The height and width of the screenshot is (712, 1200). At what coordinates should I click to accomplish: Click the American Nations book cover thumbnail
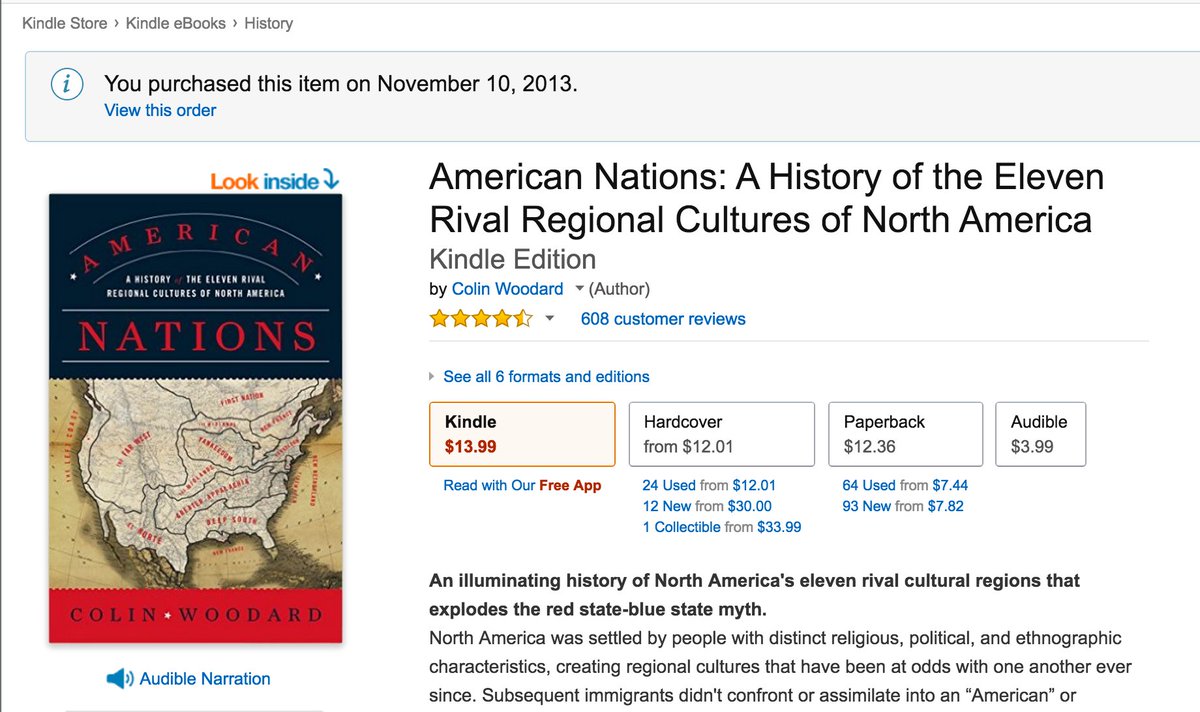(x=196, y=418)
